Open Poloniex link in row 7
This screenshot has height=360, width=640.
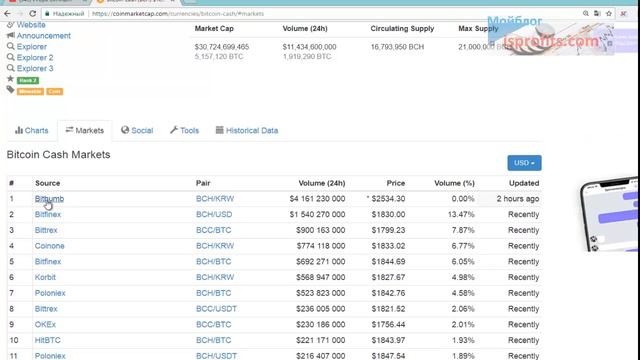tap(50, 293)
